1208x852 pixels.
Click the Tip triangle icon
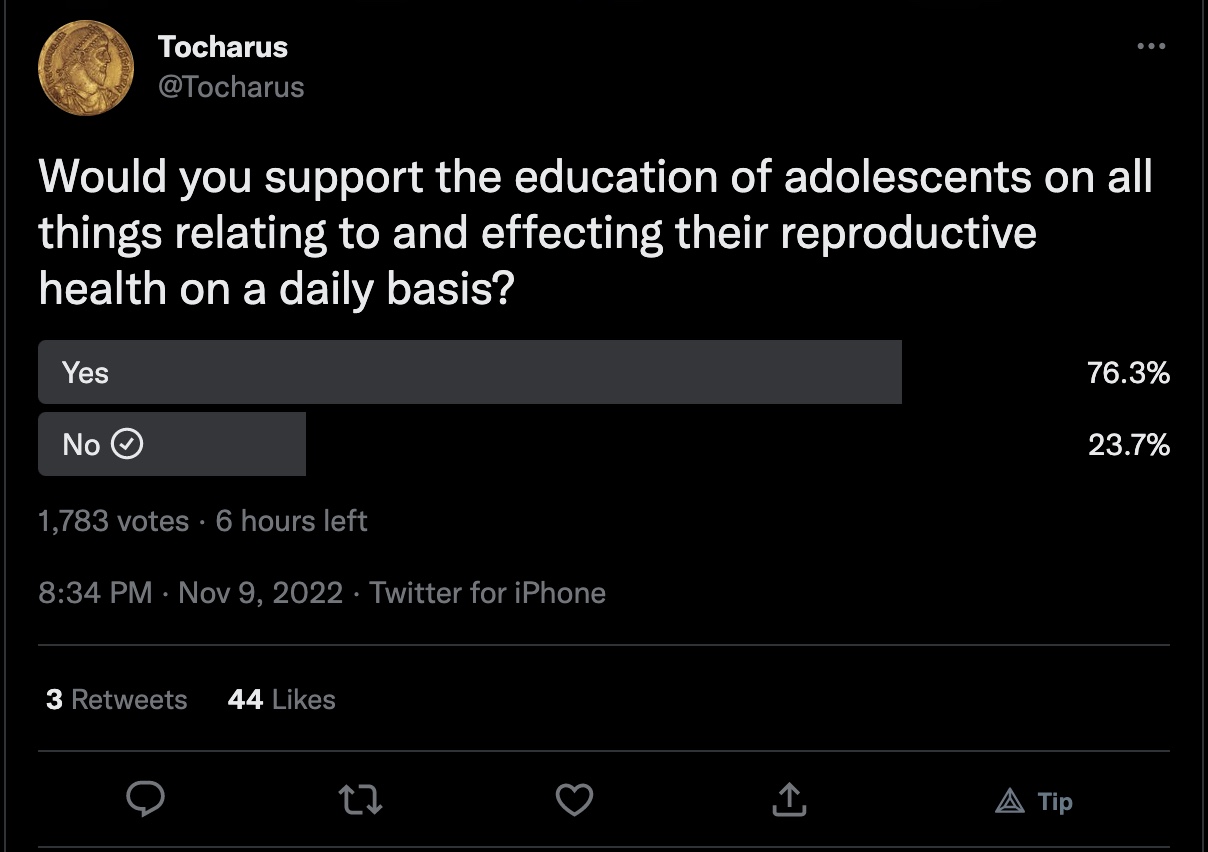tap(1009, 801)
